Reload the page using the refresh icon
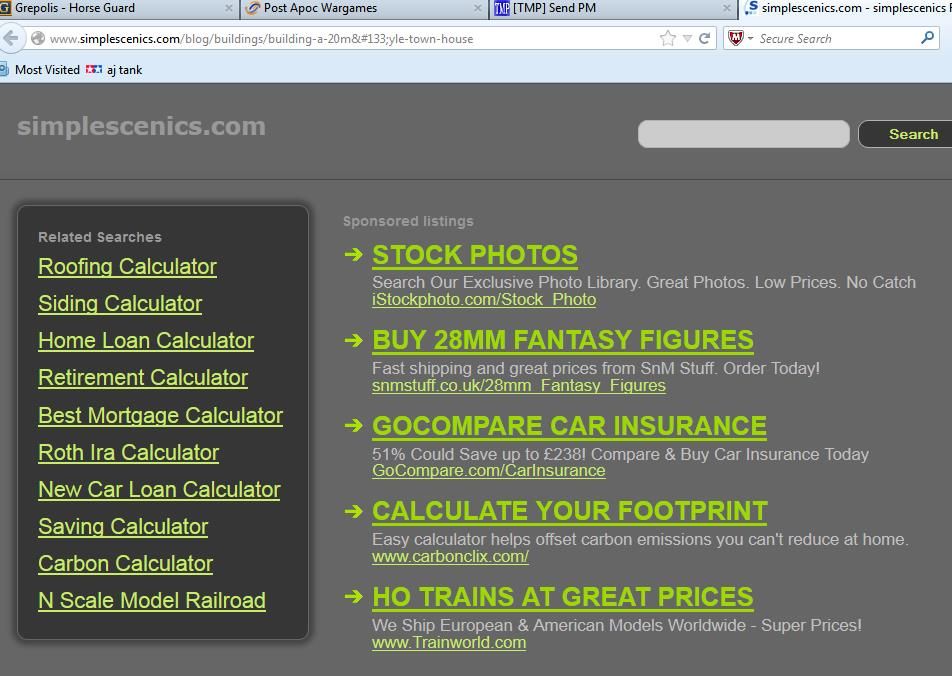 (704, 38)
